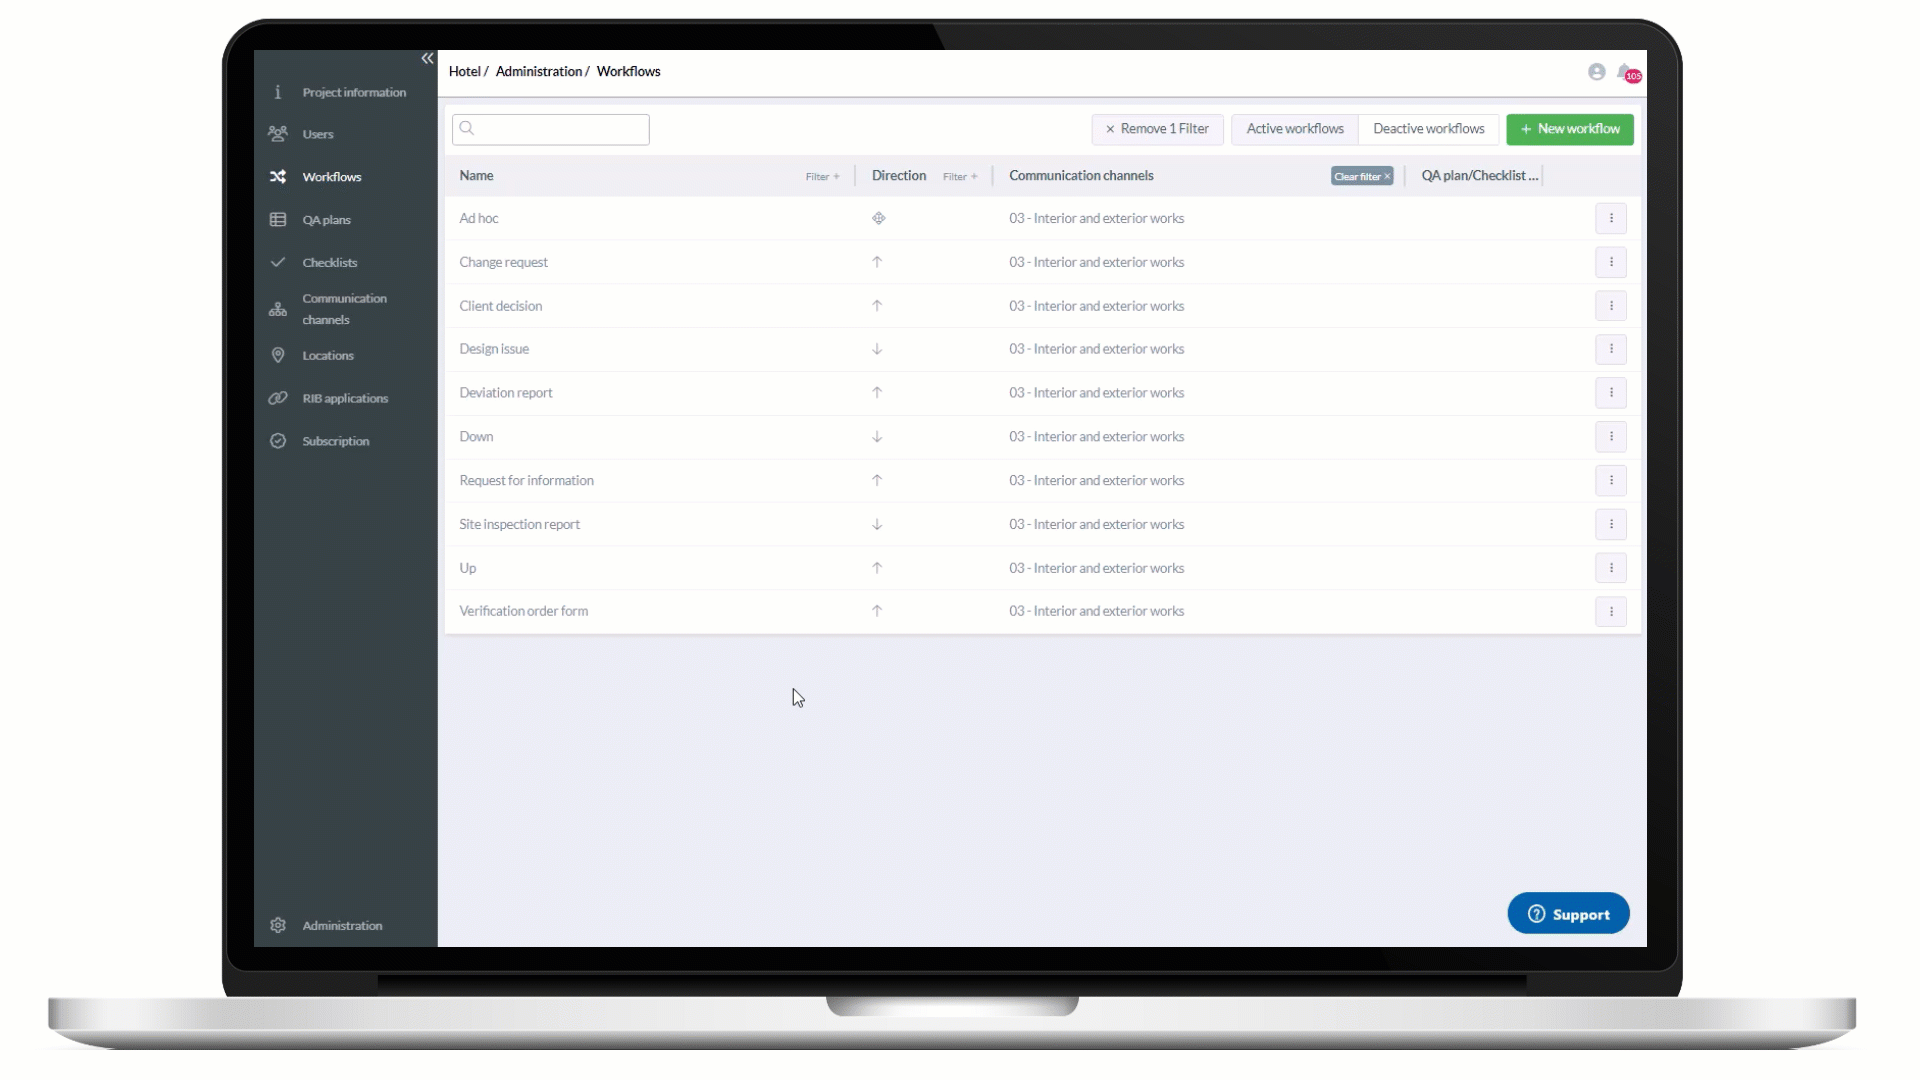Open notifications bell with red badge
This screenshot has width=1920, height=1080.
point(1628,73)
